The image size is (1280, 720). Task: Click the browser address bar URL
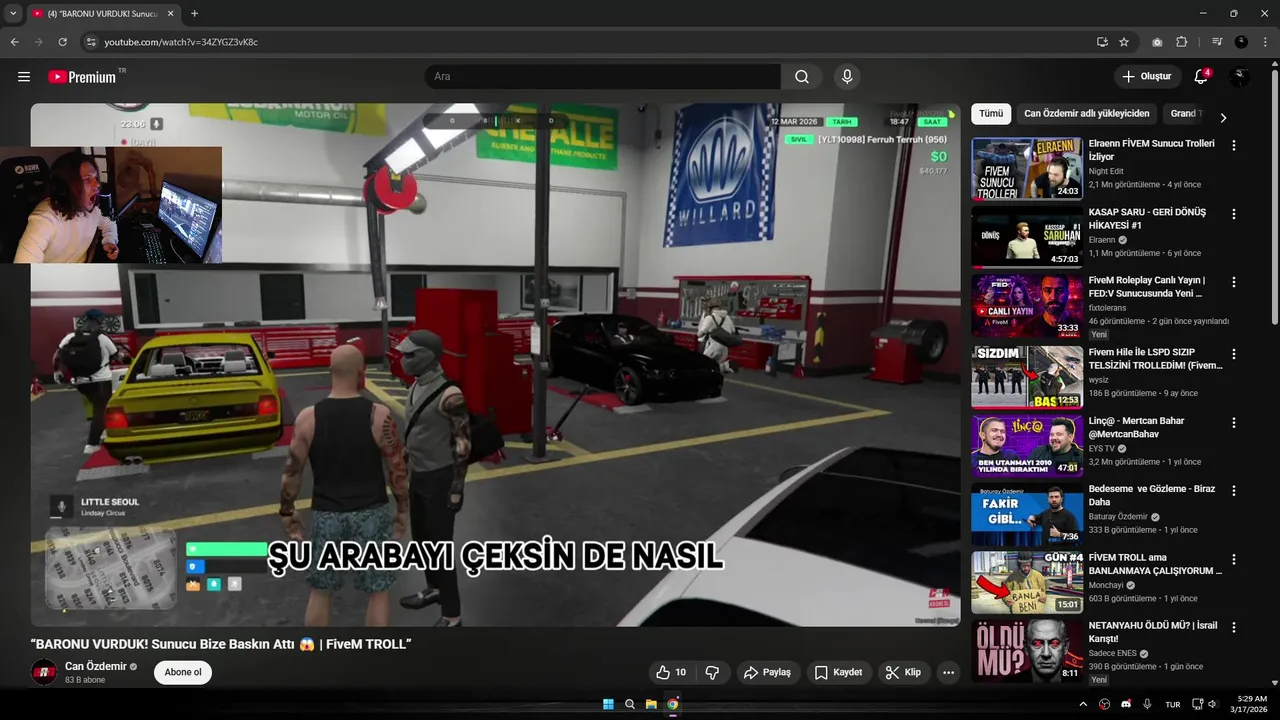(181, 42)
